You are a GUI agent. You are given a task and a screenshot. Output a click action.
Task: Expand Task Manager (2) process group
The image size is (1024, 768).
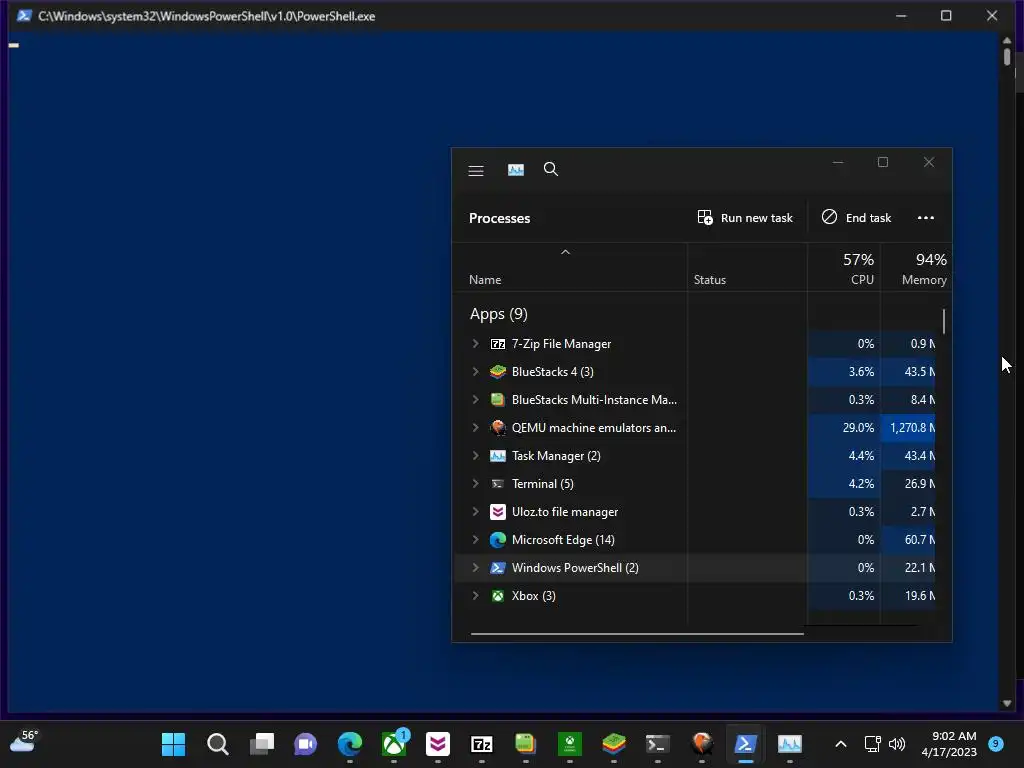[475, 456]
